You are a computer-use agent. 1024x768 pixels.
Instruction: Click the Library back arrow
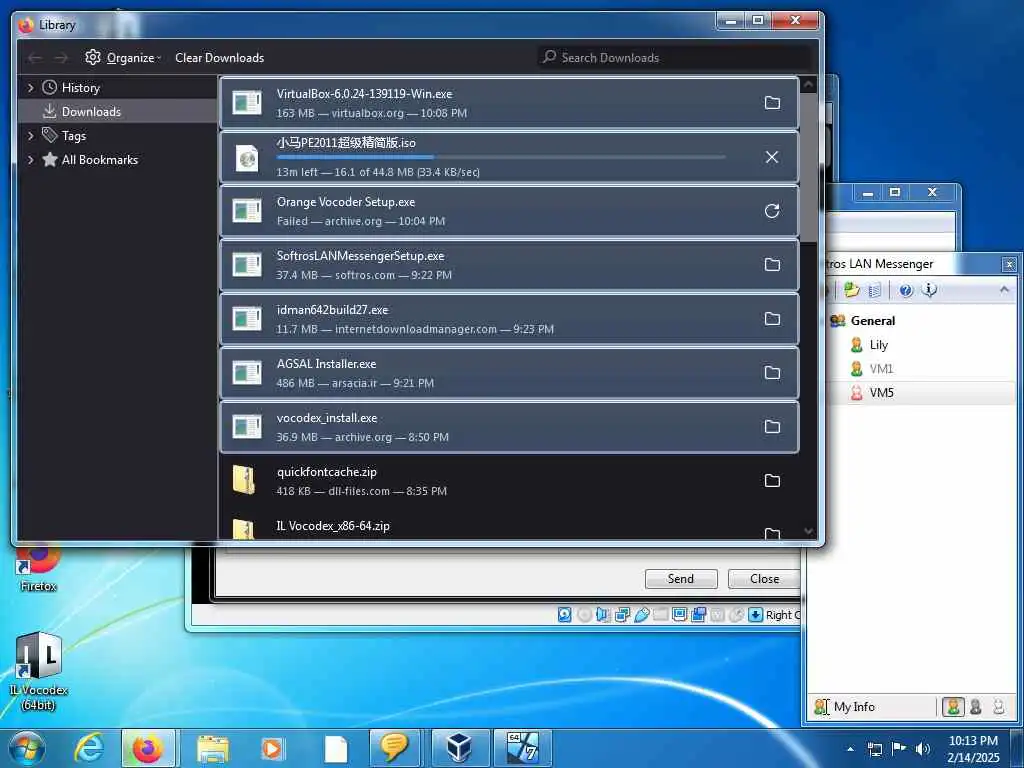click(35, 58)
